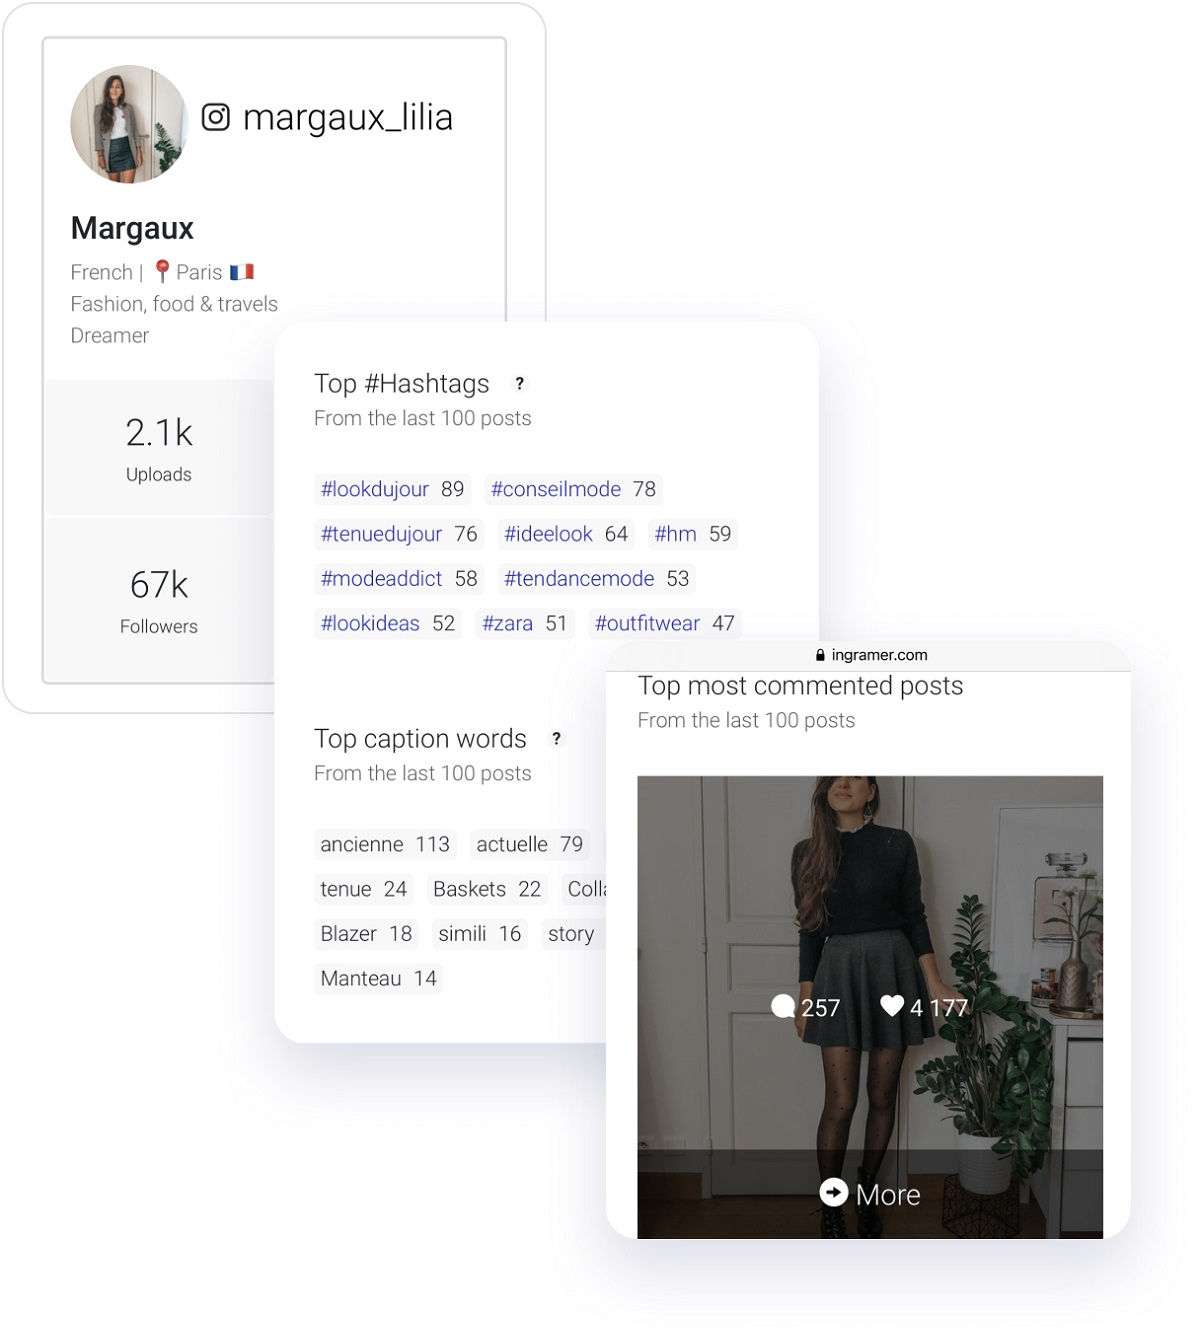This screenshot has width=1200, height=1333.
Task: Click the red pin icon before Paris
Action: point(162,271)
